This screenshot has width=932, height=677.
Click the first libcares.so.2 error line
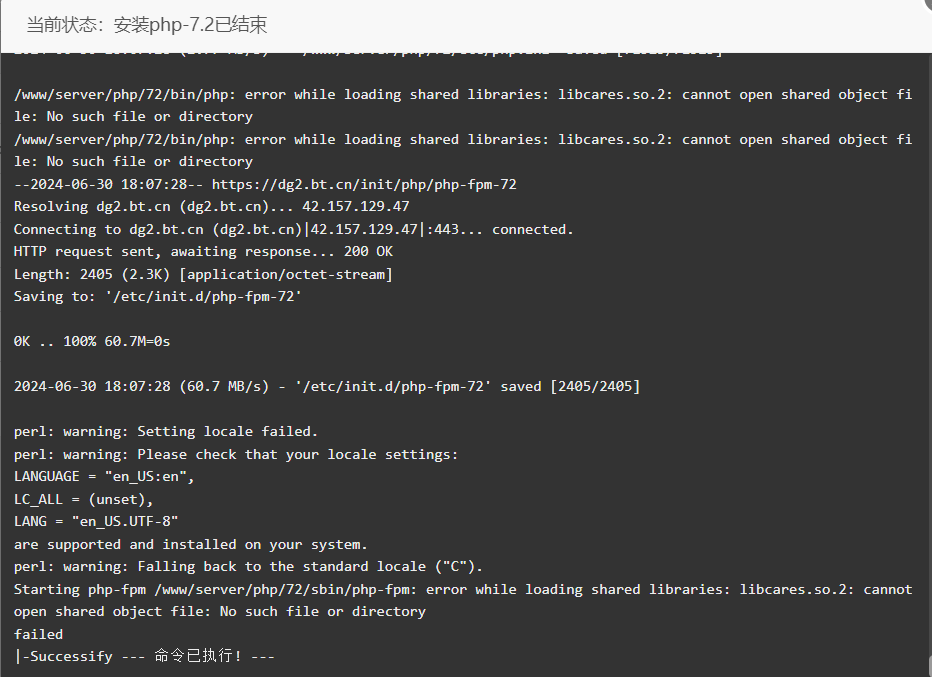coord(462,105)
